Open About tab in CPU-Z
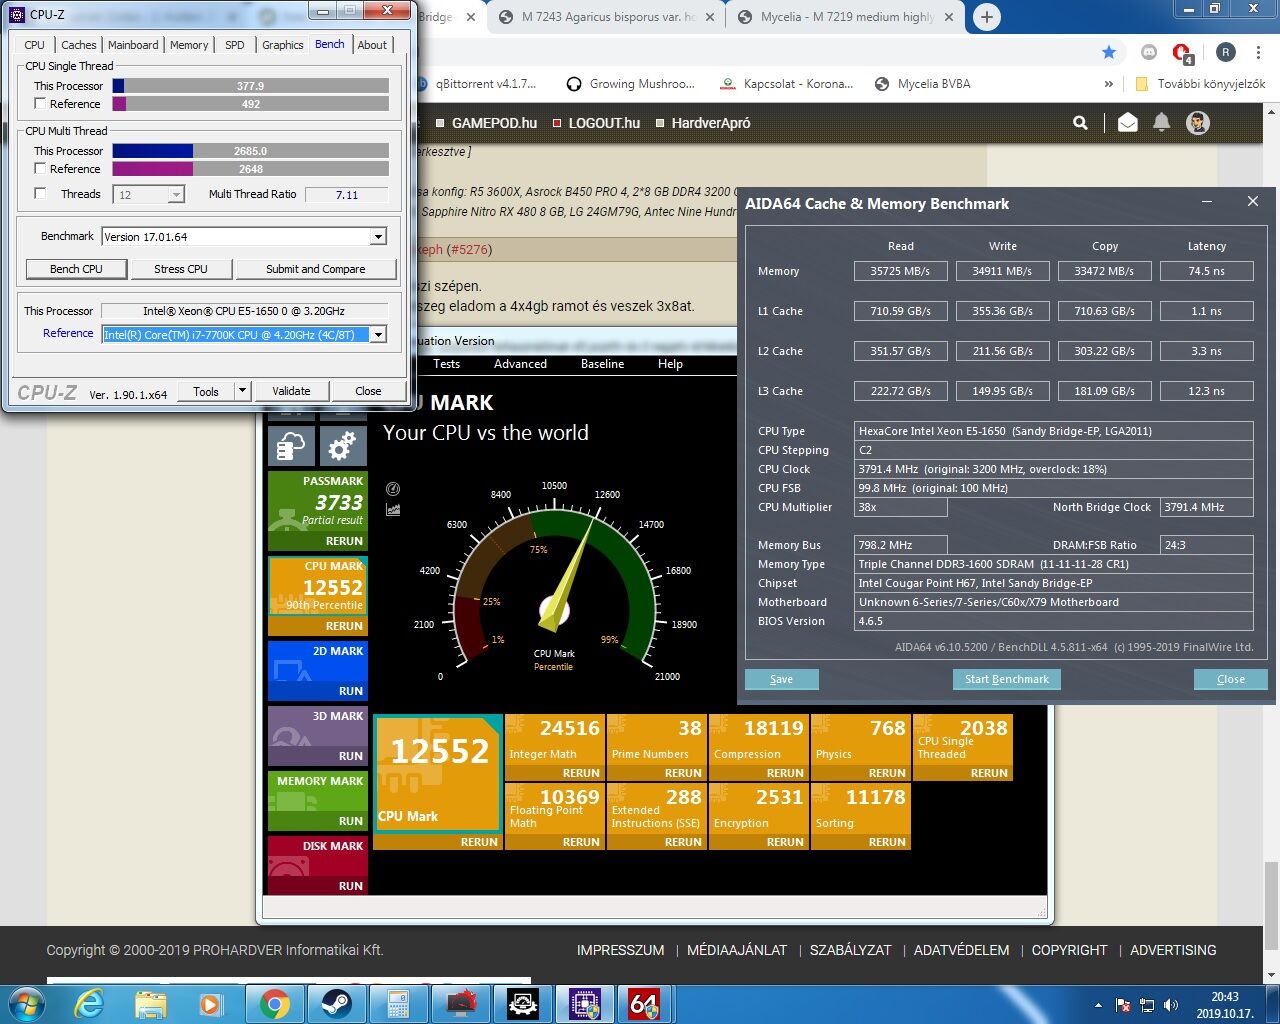The width and height of the screenshot is (1280, 1024). tap(372, 45)
